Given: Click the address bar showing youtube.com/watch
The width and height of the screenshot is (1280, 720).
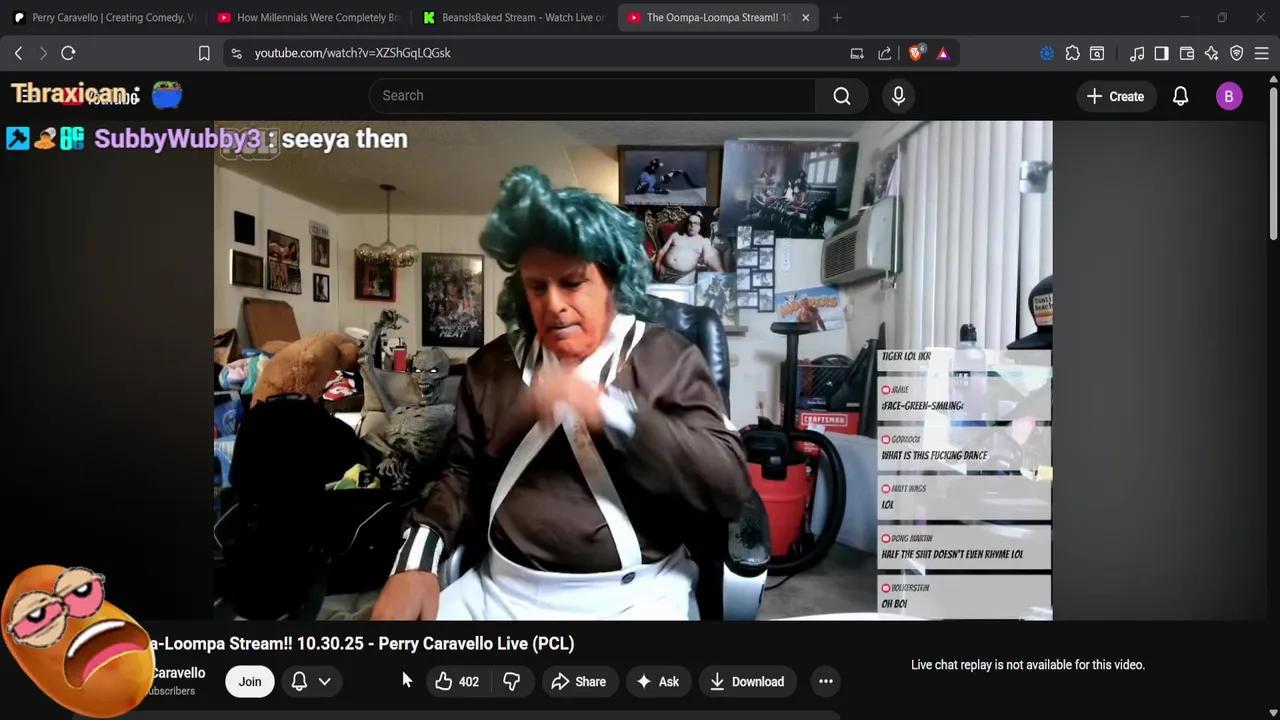Looking at the screenshot, I should (x=540, y=53).
